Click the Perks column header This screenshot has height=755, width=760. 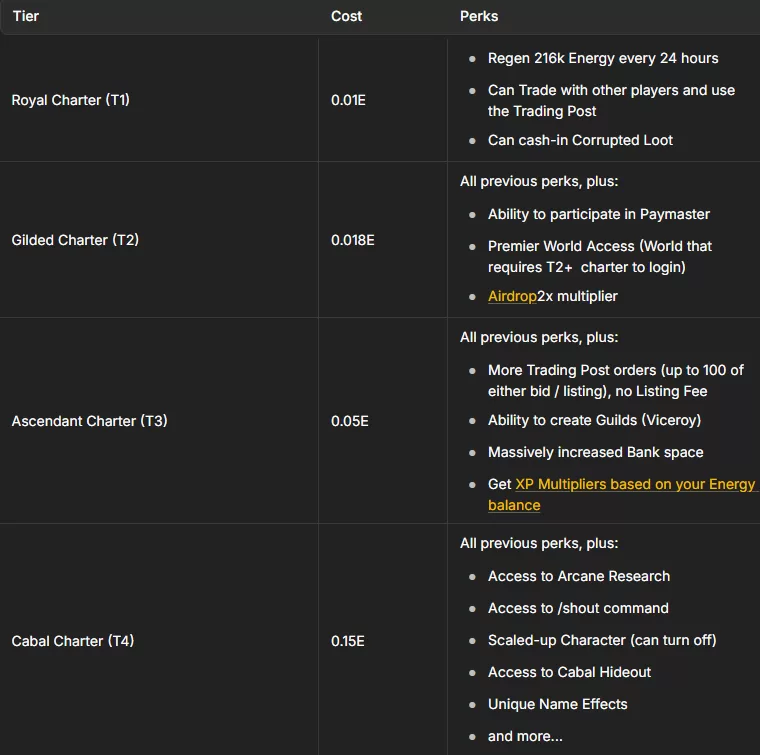(x=479, y=17)
